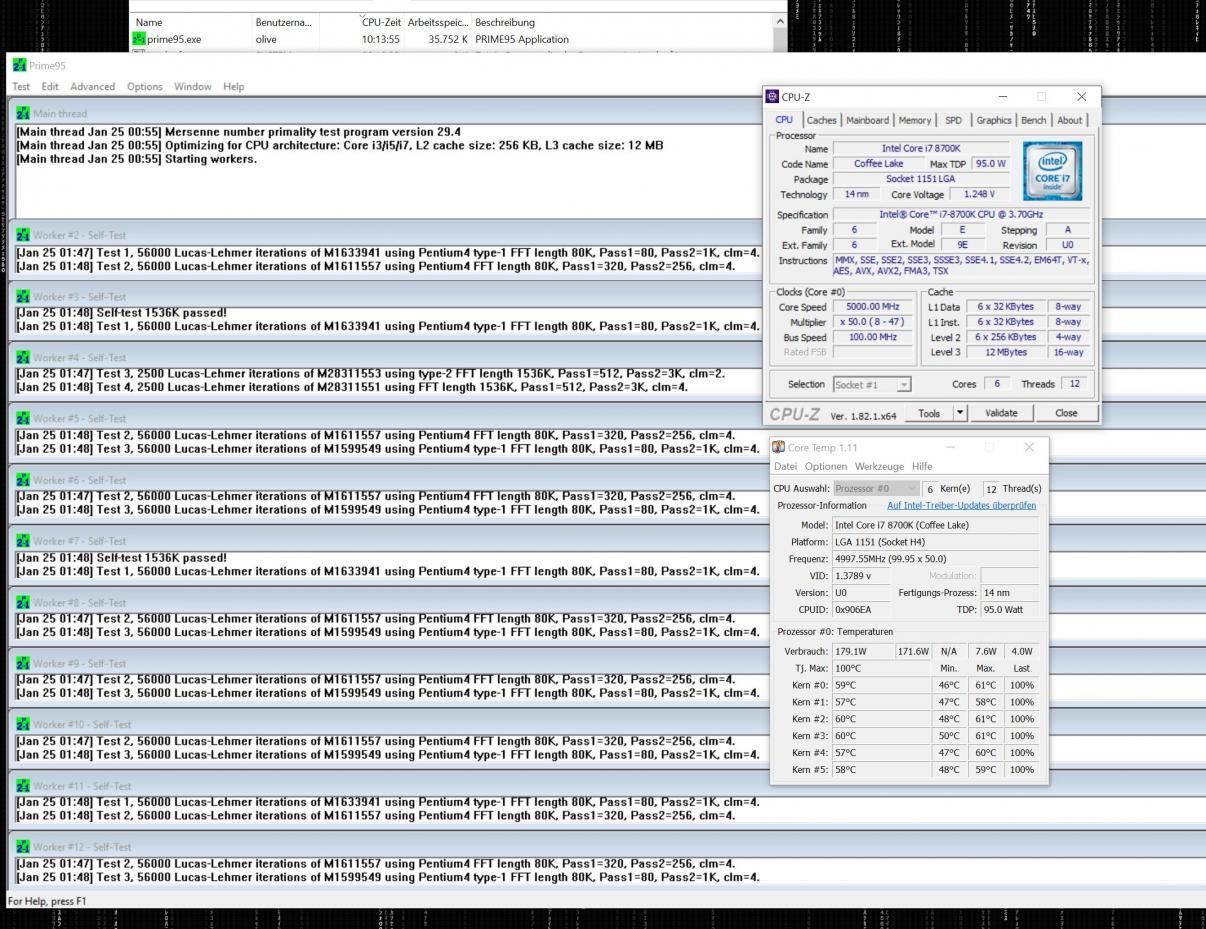Click the Main thread window icon
This screenshot has height=929, width=1206.
[x=23, y=113]
